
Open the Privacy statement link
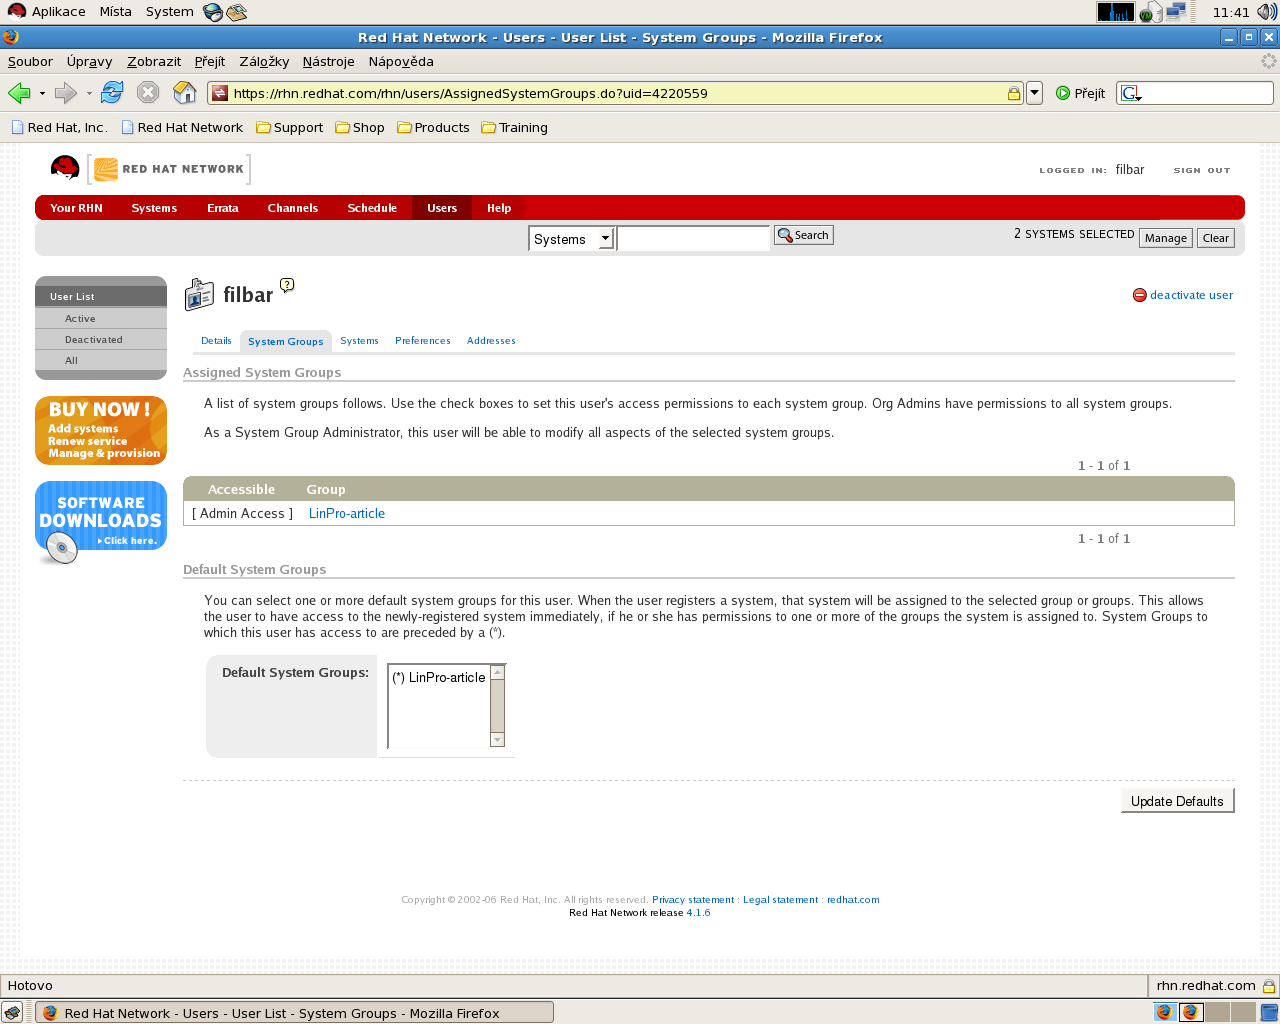click(x=693, y=900)
